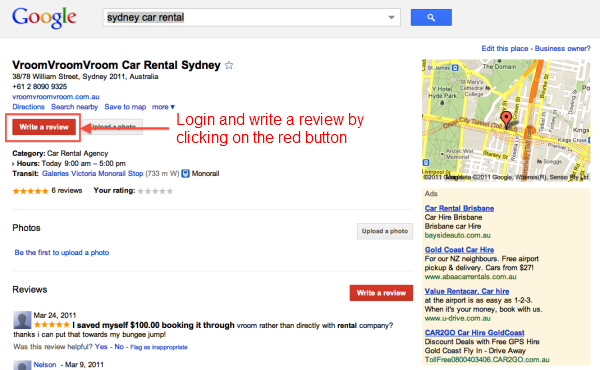This screenshot has height=370, width=600.
Task: Click the Nelson reviewer avatar thumbnail
Action: pos(22,365)
